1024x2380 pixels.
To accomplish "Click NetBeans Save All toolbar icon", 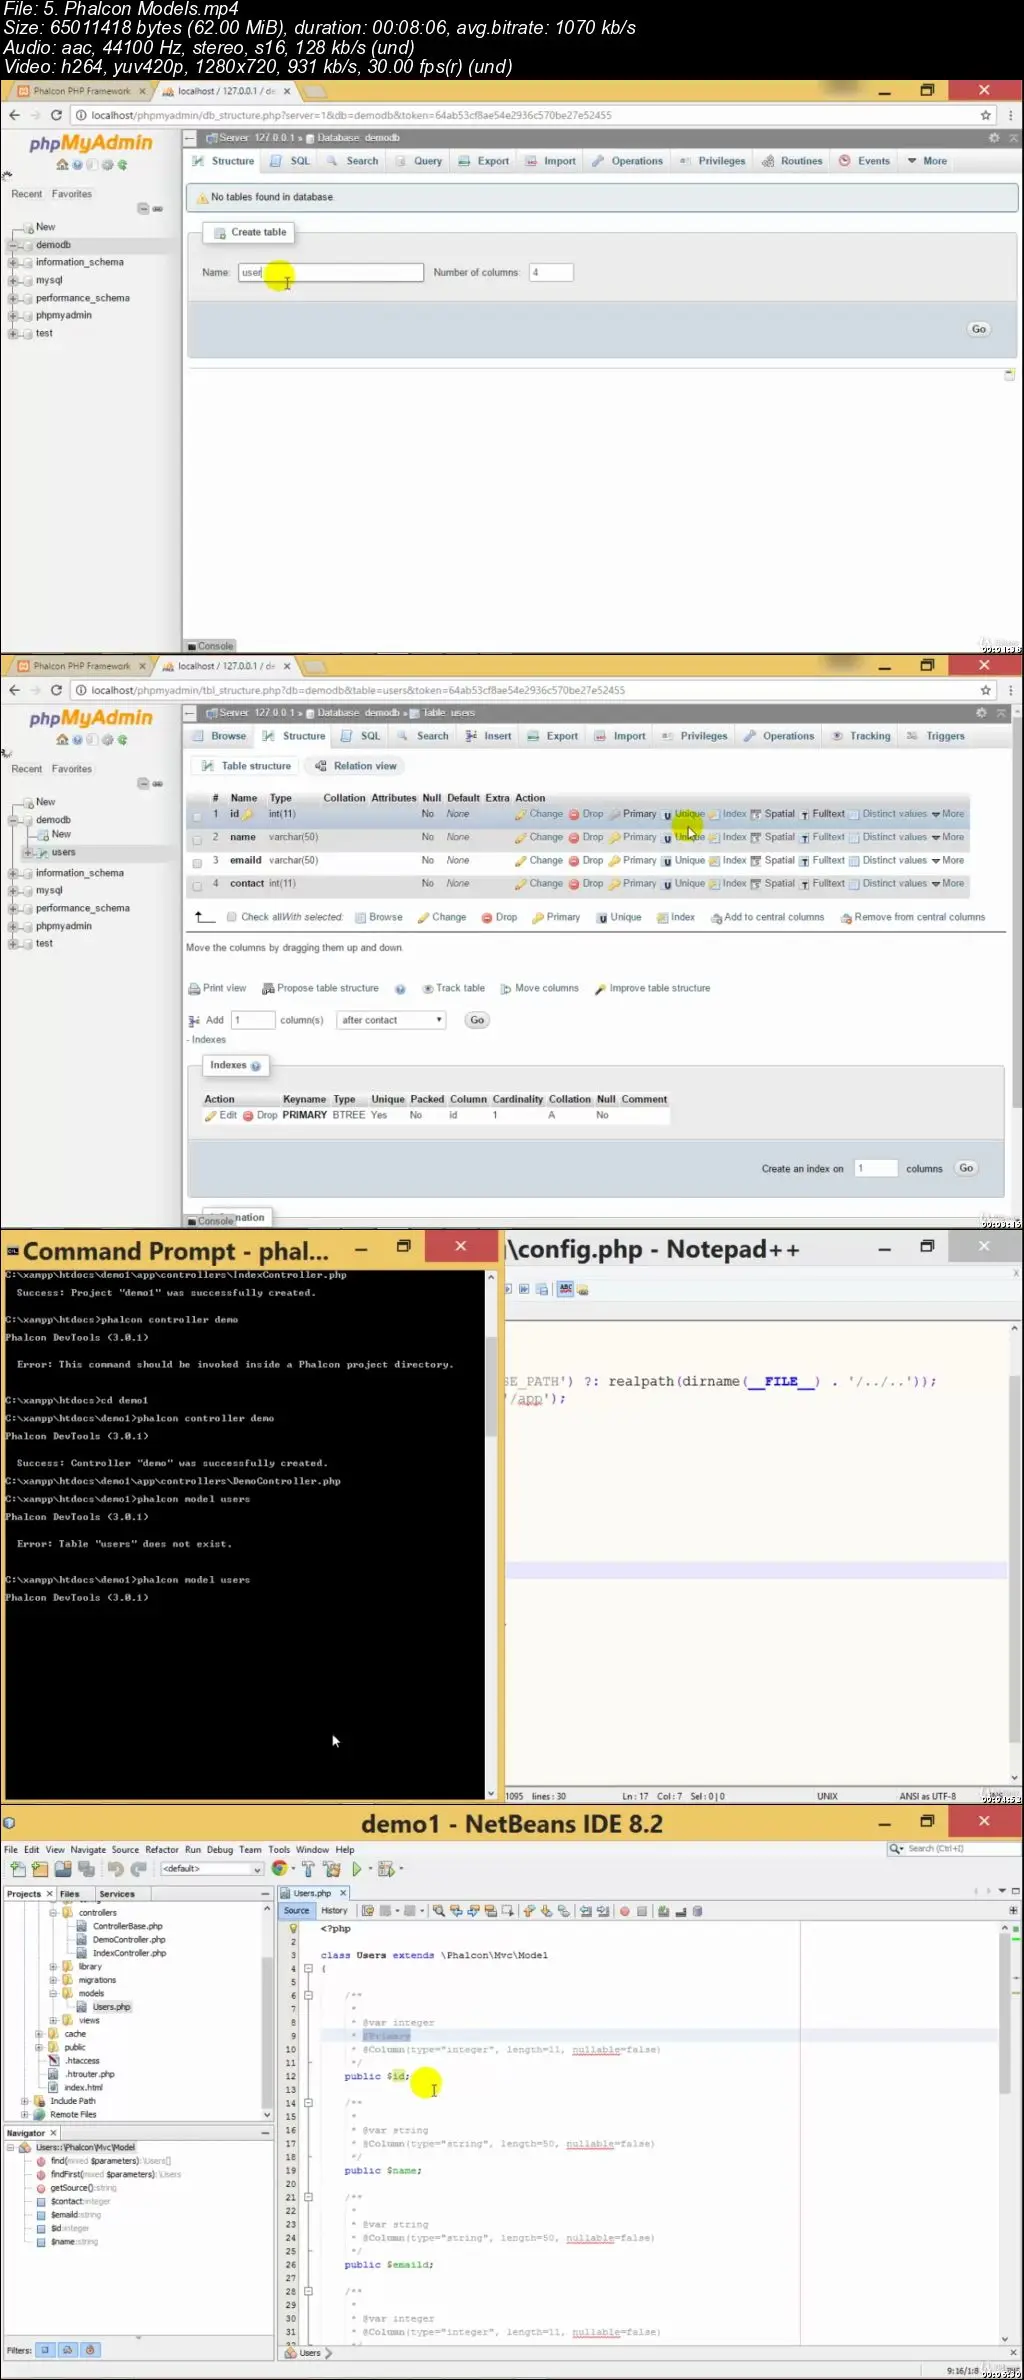I will [86, 1868].
